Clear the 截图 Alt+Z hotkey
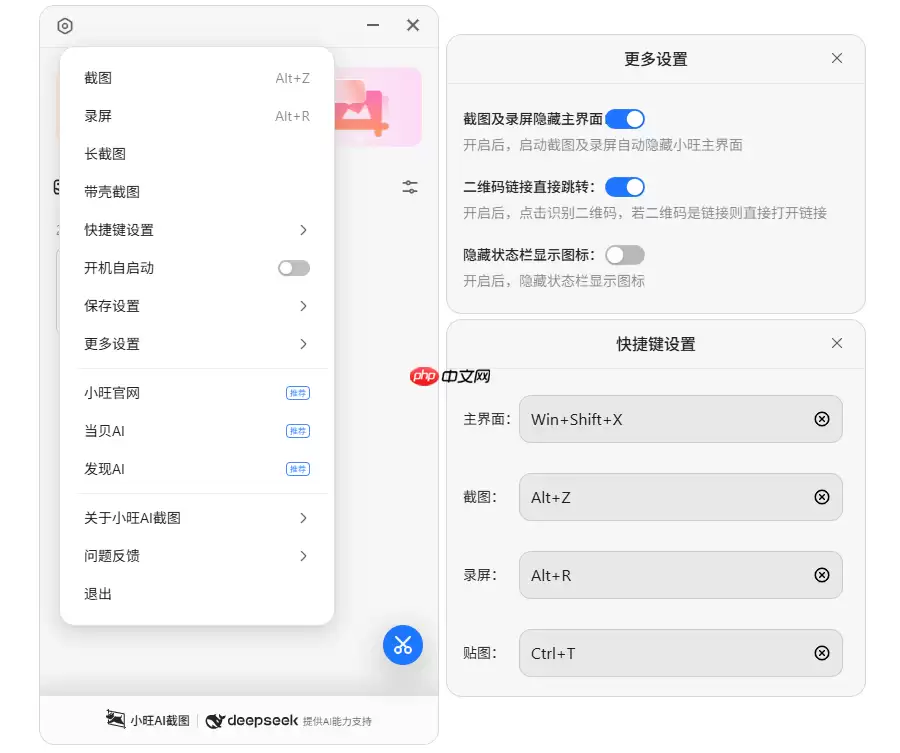The image size is (900, 753). (822, 497)
